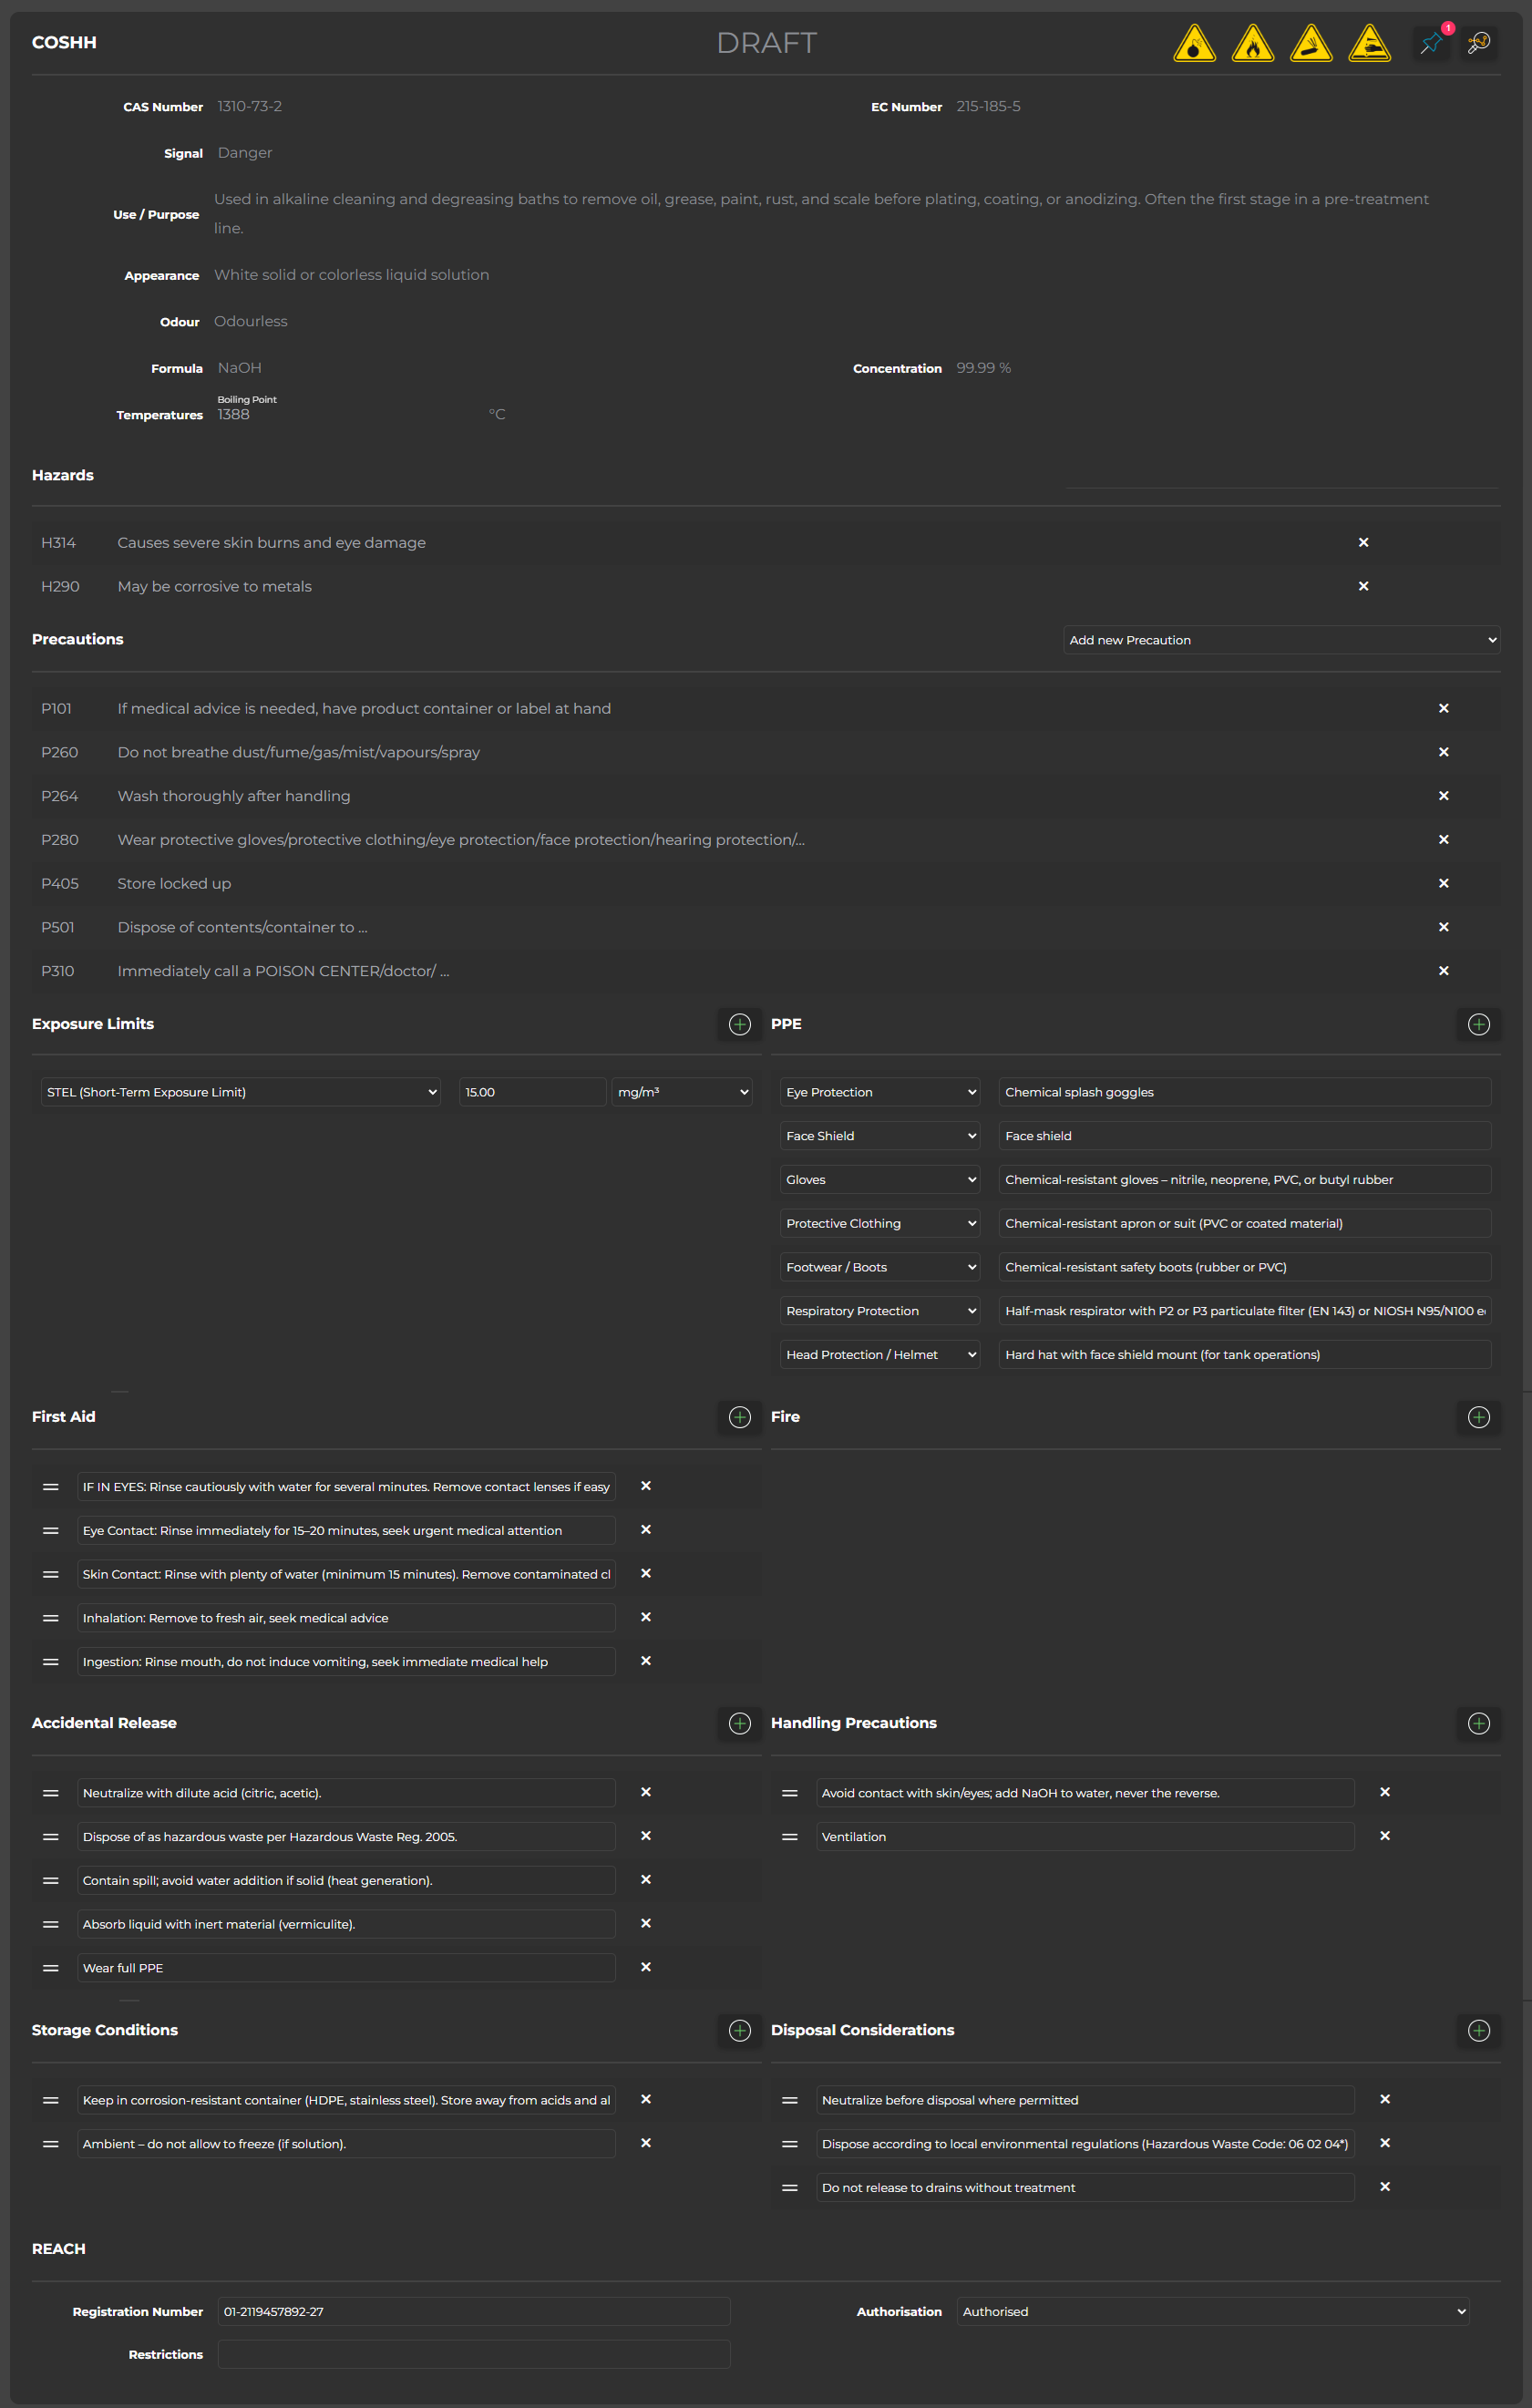Click the corrosive hazard pictogram

click(1369, 44)
